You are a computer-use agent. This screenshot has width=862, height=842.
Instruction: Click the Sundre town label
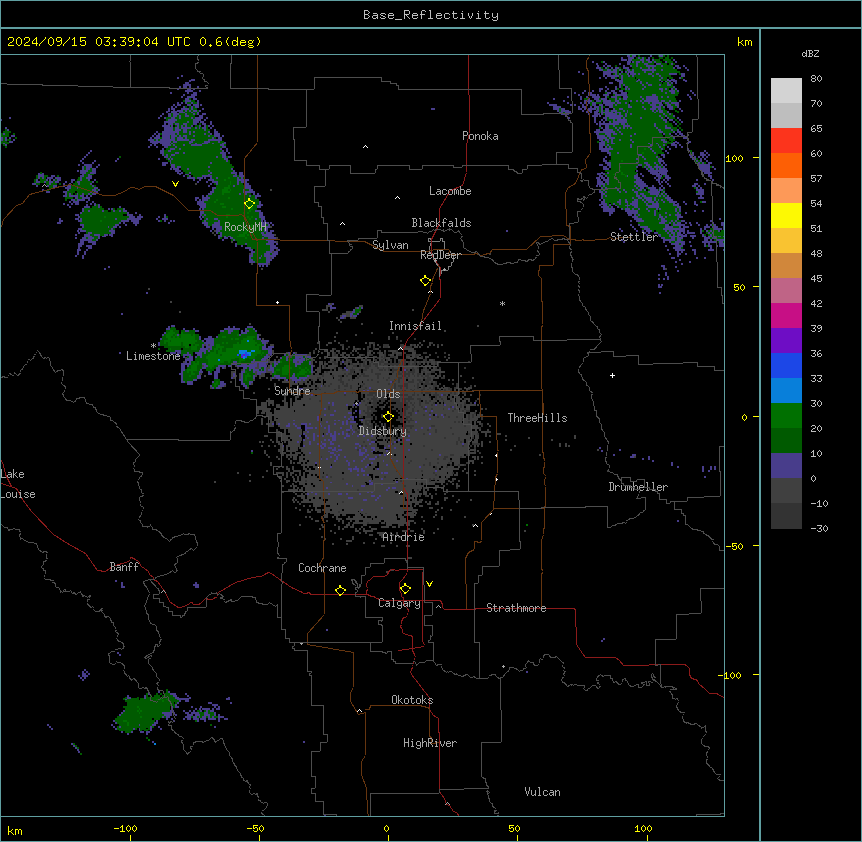tap(292, 391)
